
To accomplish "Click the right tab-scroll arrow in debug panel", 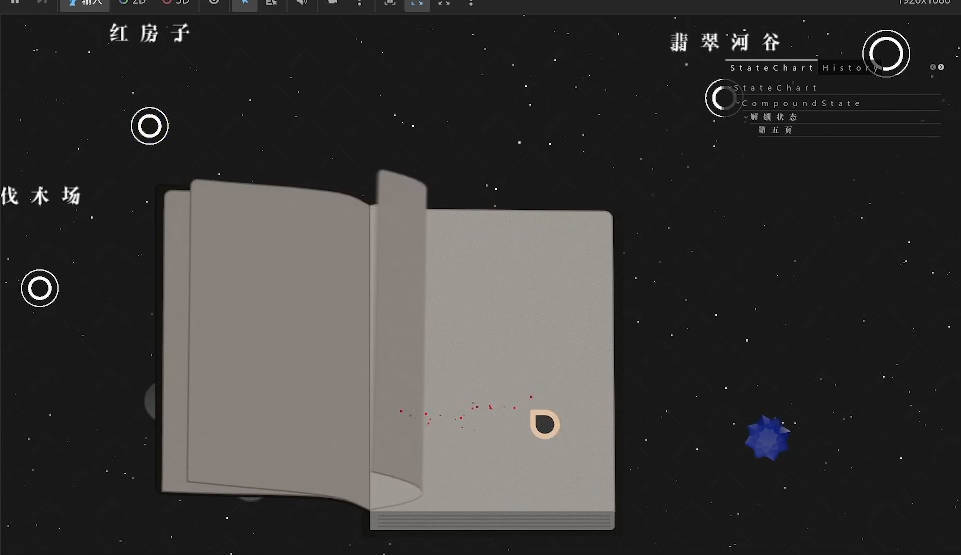I will (x=941, y=67).
